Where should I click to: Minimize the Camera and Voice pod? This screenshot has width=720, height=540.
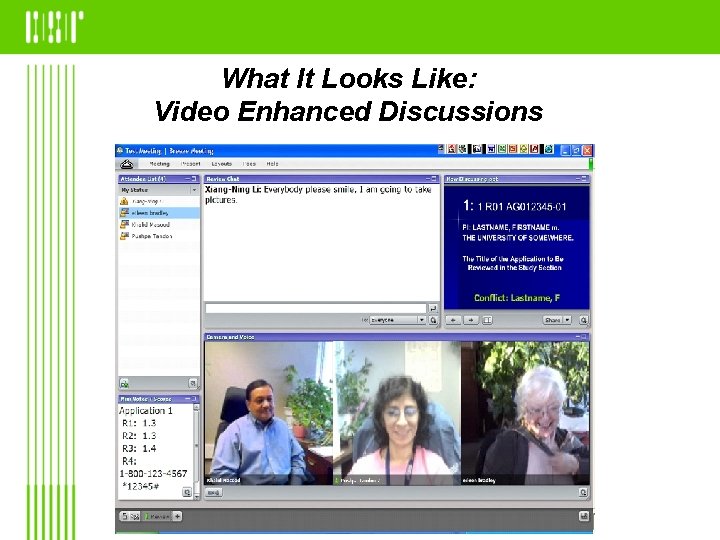(x=578, y=337)
